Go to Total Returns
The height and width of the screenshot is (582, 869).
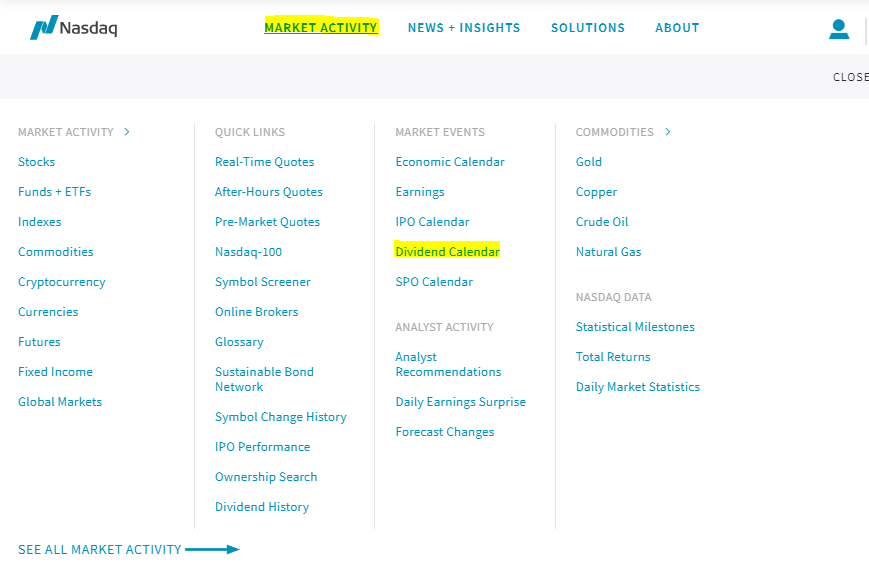pyautogui.click(x=613, y=357)
